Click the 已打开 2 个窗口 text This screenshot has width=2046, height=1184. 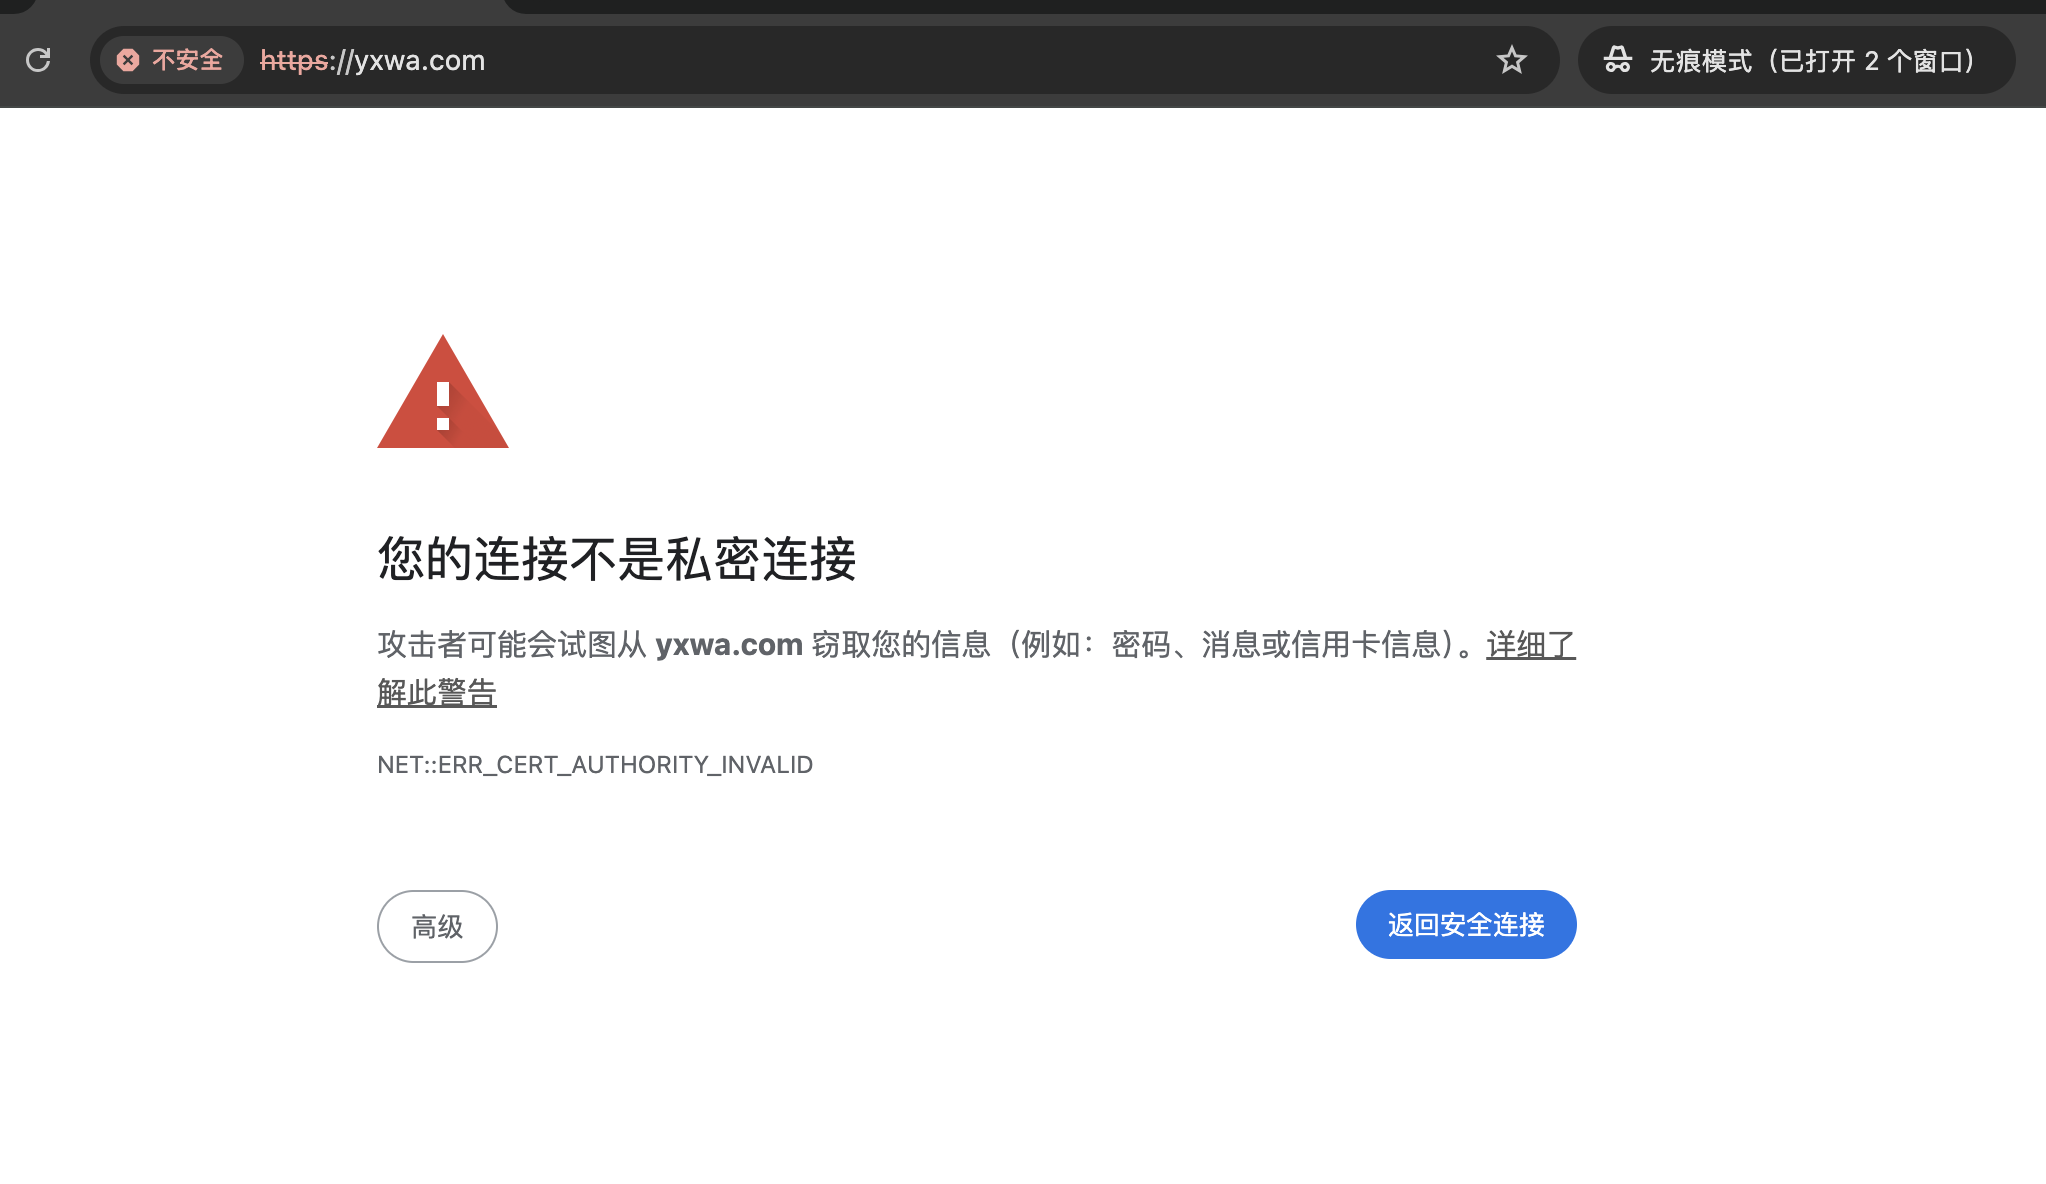tap(1870, 60)
